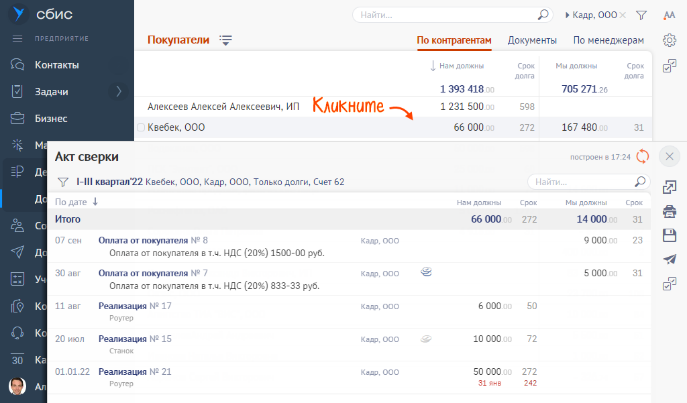Click the Покупатели heading
Viewport: 687px width, 403px height.
click(x=178, y=40)
